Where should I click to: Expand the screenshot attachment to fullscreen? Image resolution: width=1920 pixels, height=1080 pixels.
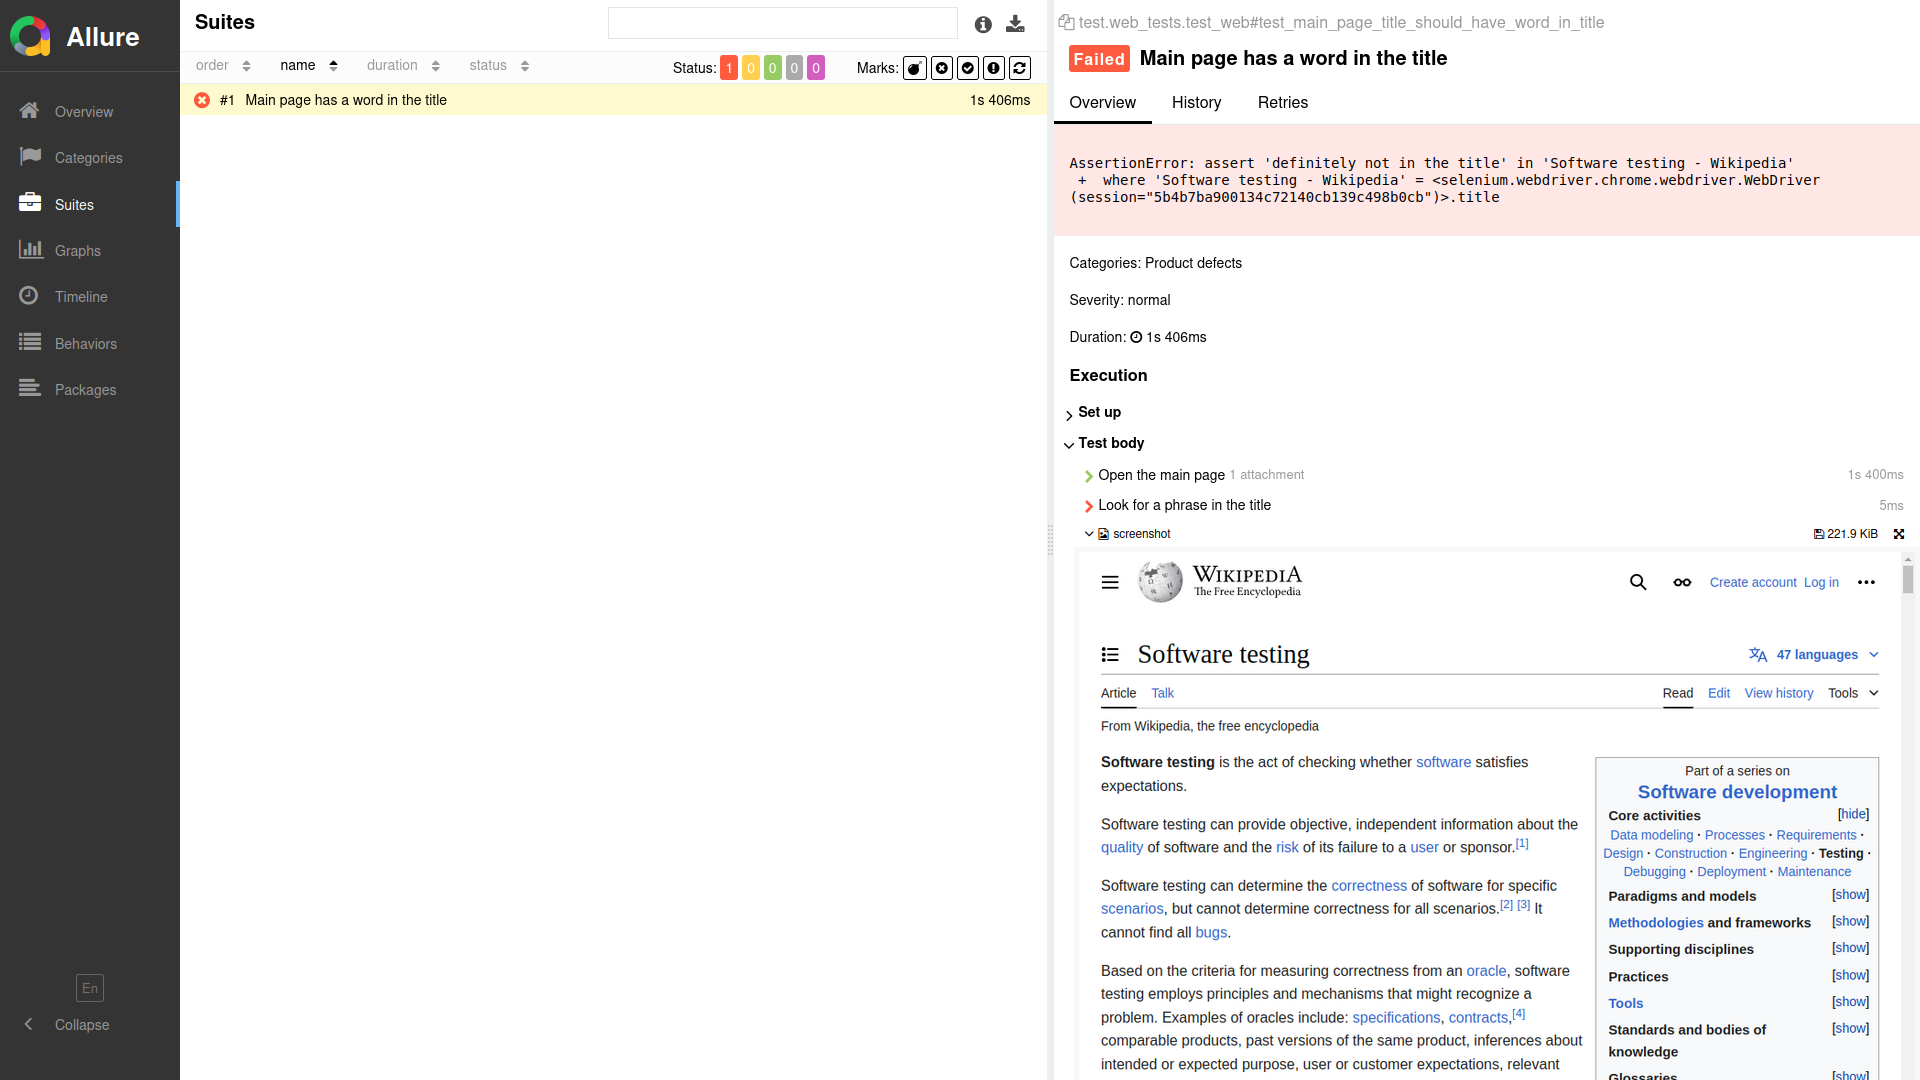click(1899, 534)
